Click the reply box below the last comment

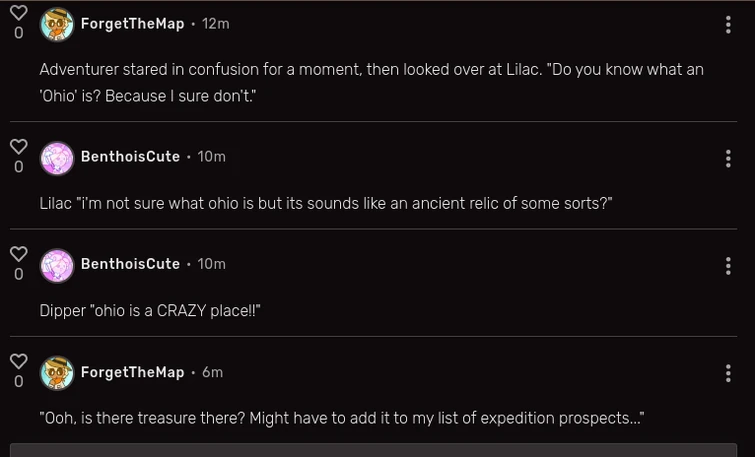pos(373,450)
